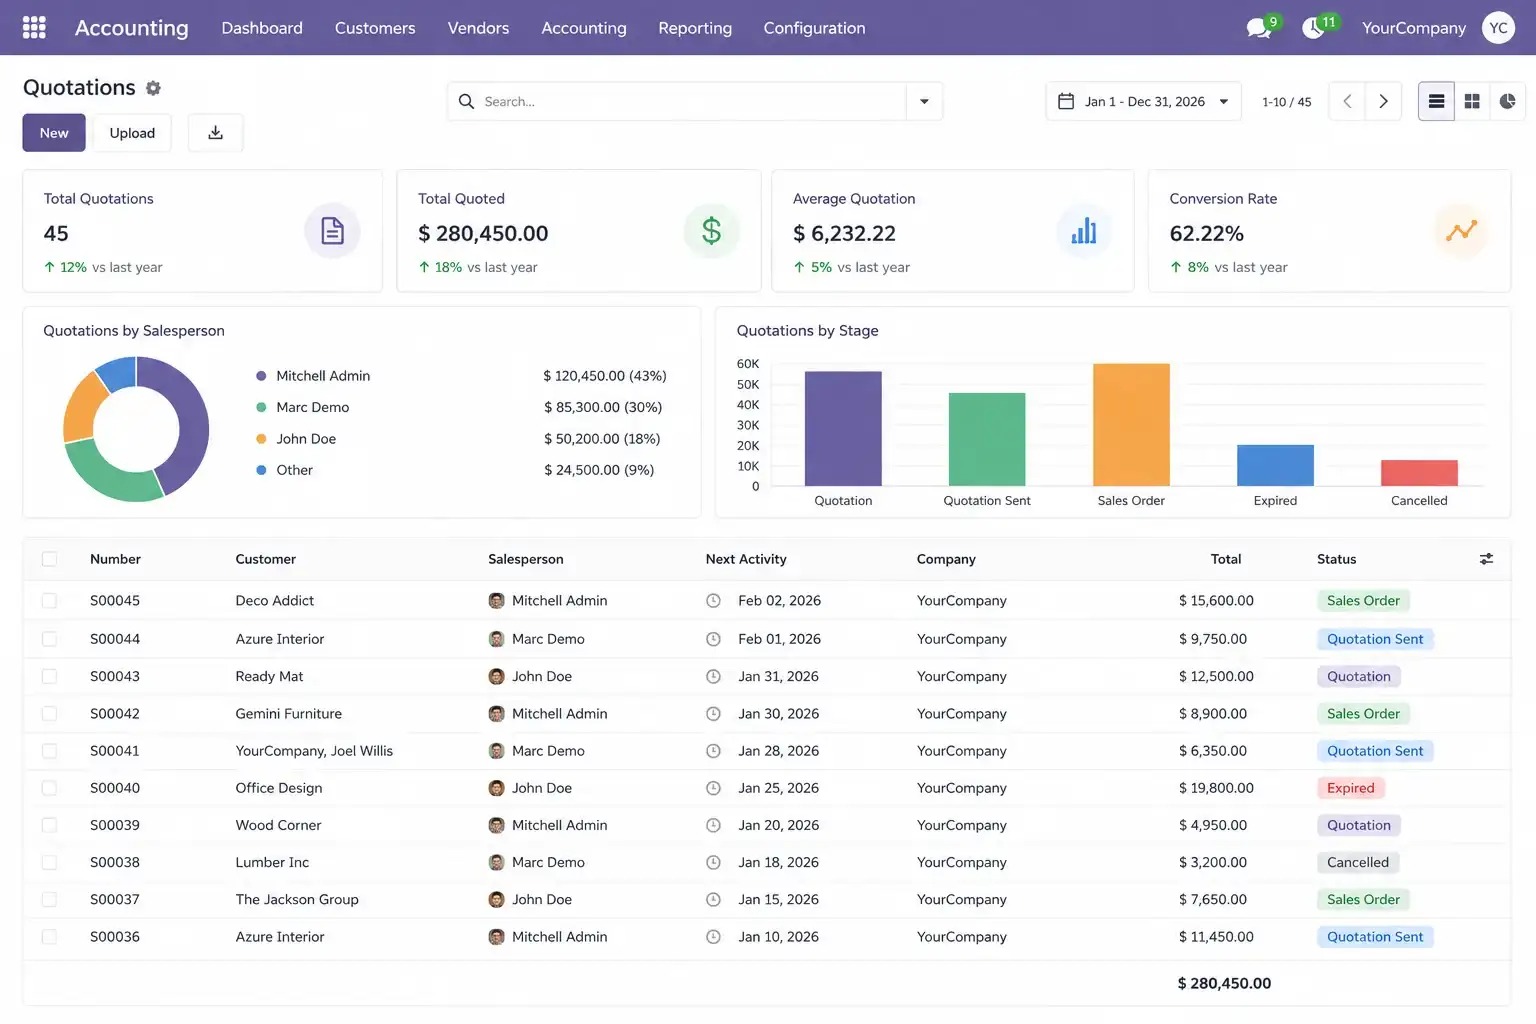Switch to pie chart graph view
Image resolution: width=1536 pixels, height=1024 pixels.
1508,101
